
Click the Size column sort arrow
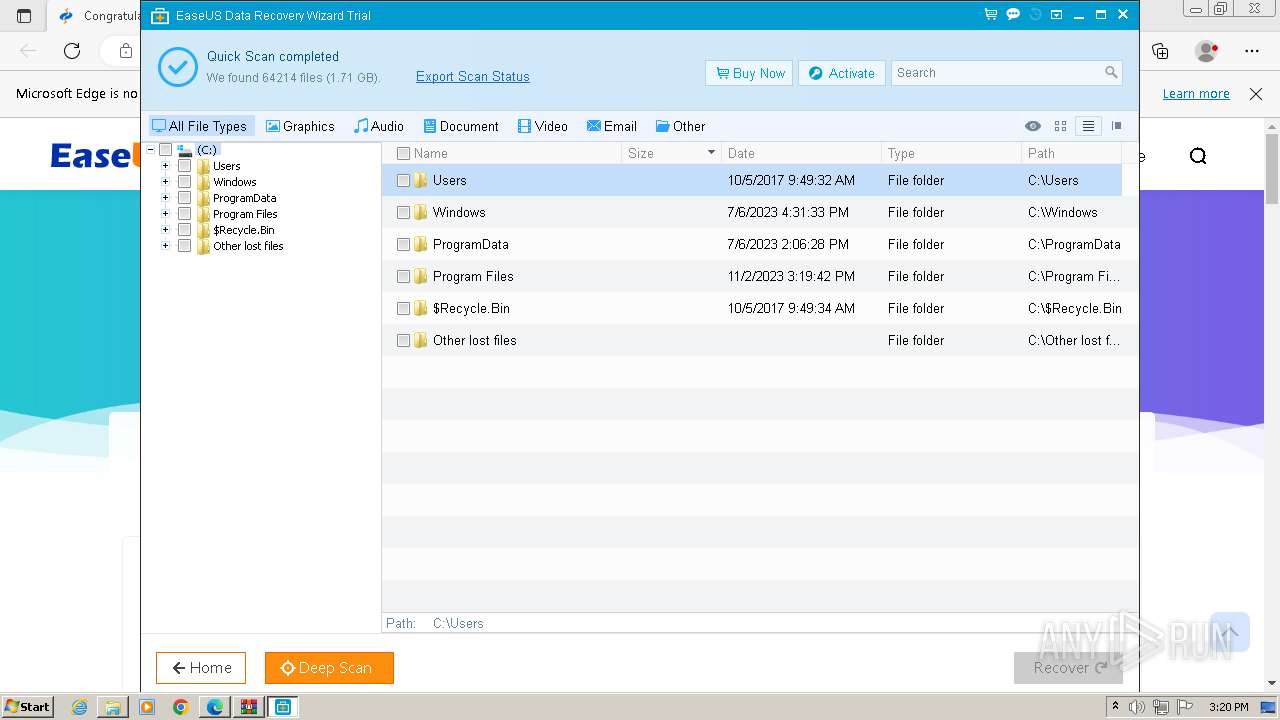click(x=712, y=153)
